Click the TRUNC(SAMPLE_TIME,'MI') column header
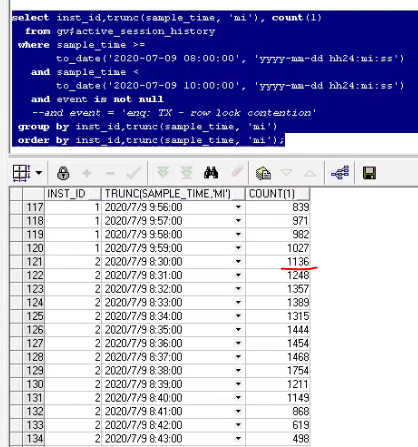The image size is (418, 447). pos(173,194)
